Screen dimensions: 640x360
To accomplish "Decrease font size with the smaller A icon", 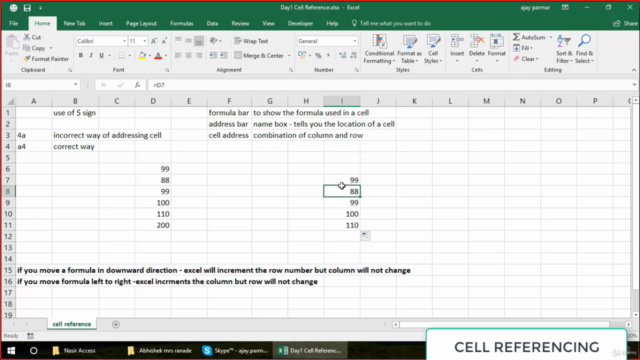I will [164, 41].
